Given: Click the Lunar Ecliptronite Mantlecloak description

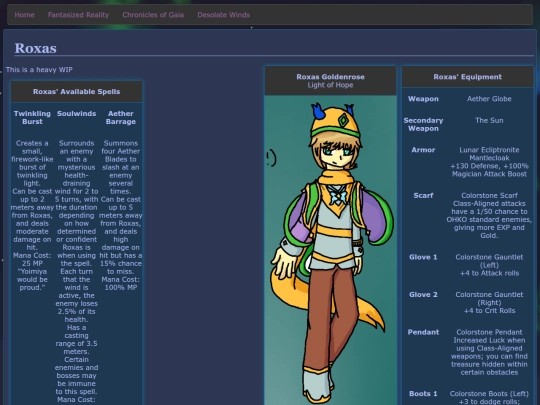Looking at the screenshot, I should coord(489,162).
